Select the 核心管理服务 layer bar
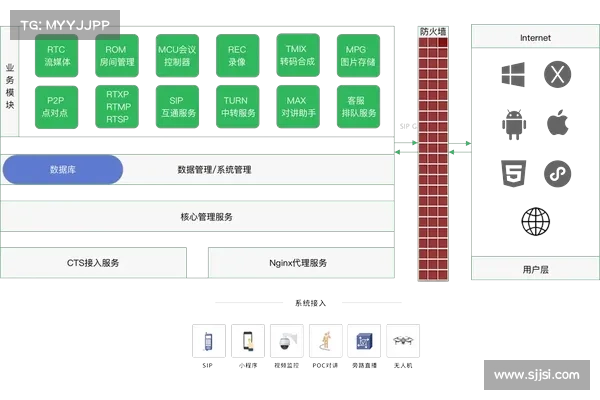The width and height of the screenshot is (600, 400). pyautogui.click(x=197, y=217)
